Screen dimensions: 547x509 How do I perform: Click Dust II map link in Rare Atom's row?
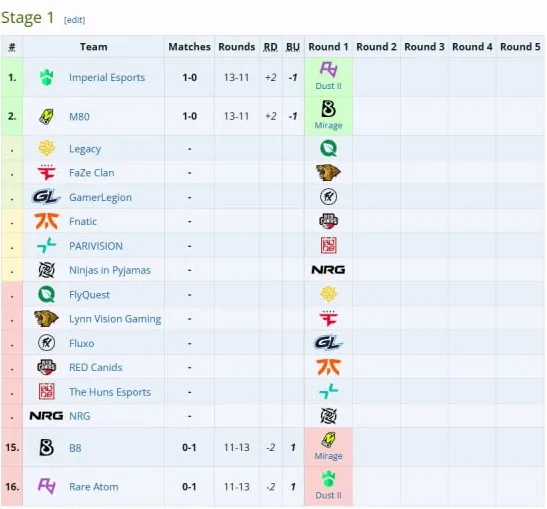(x=328, y=495)
